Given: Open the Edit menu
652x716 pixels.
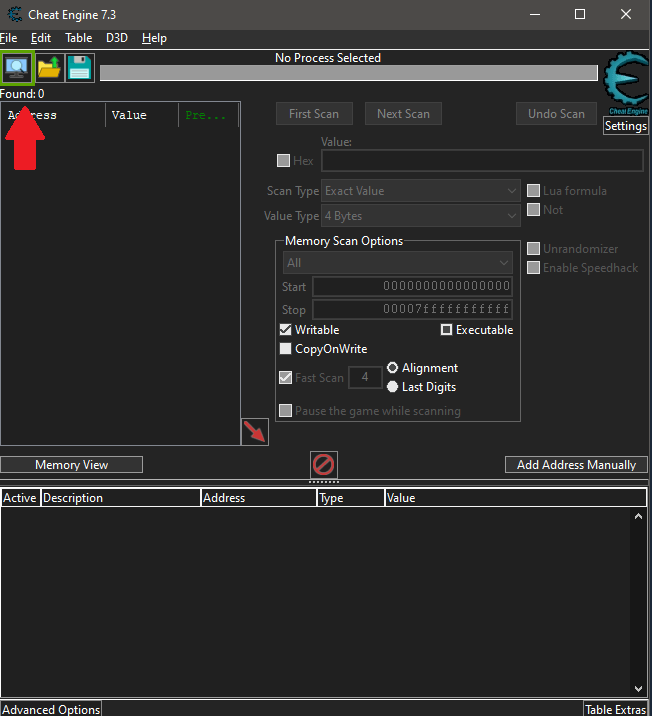Looking at the screenshot, I should pyautogui.click(x=41, y=38).
